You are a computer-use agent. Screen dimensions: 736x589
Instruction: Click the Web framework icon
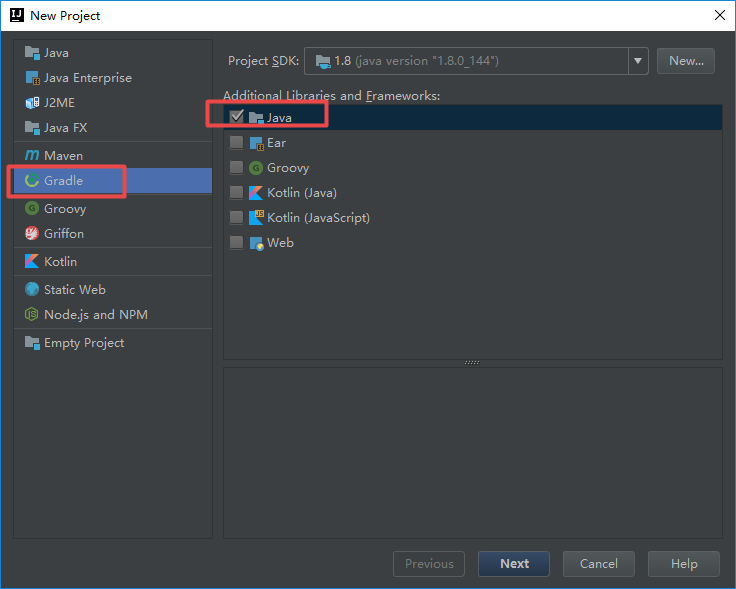(256, 243)
